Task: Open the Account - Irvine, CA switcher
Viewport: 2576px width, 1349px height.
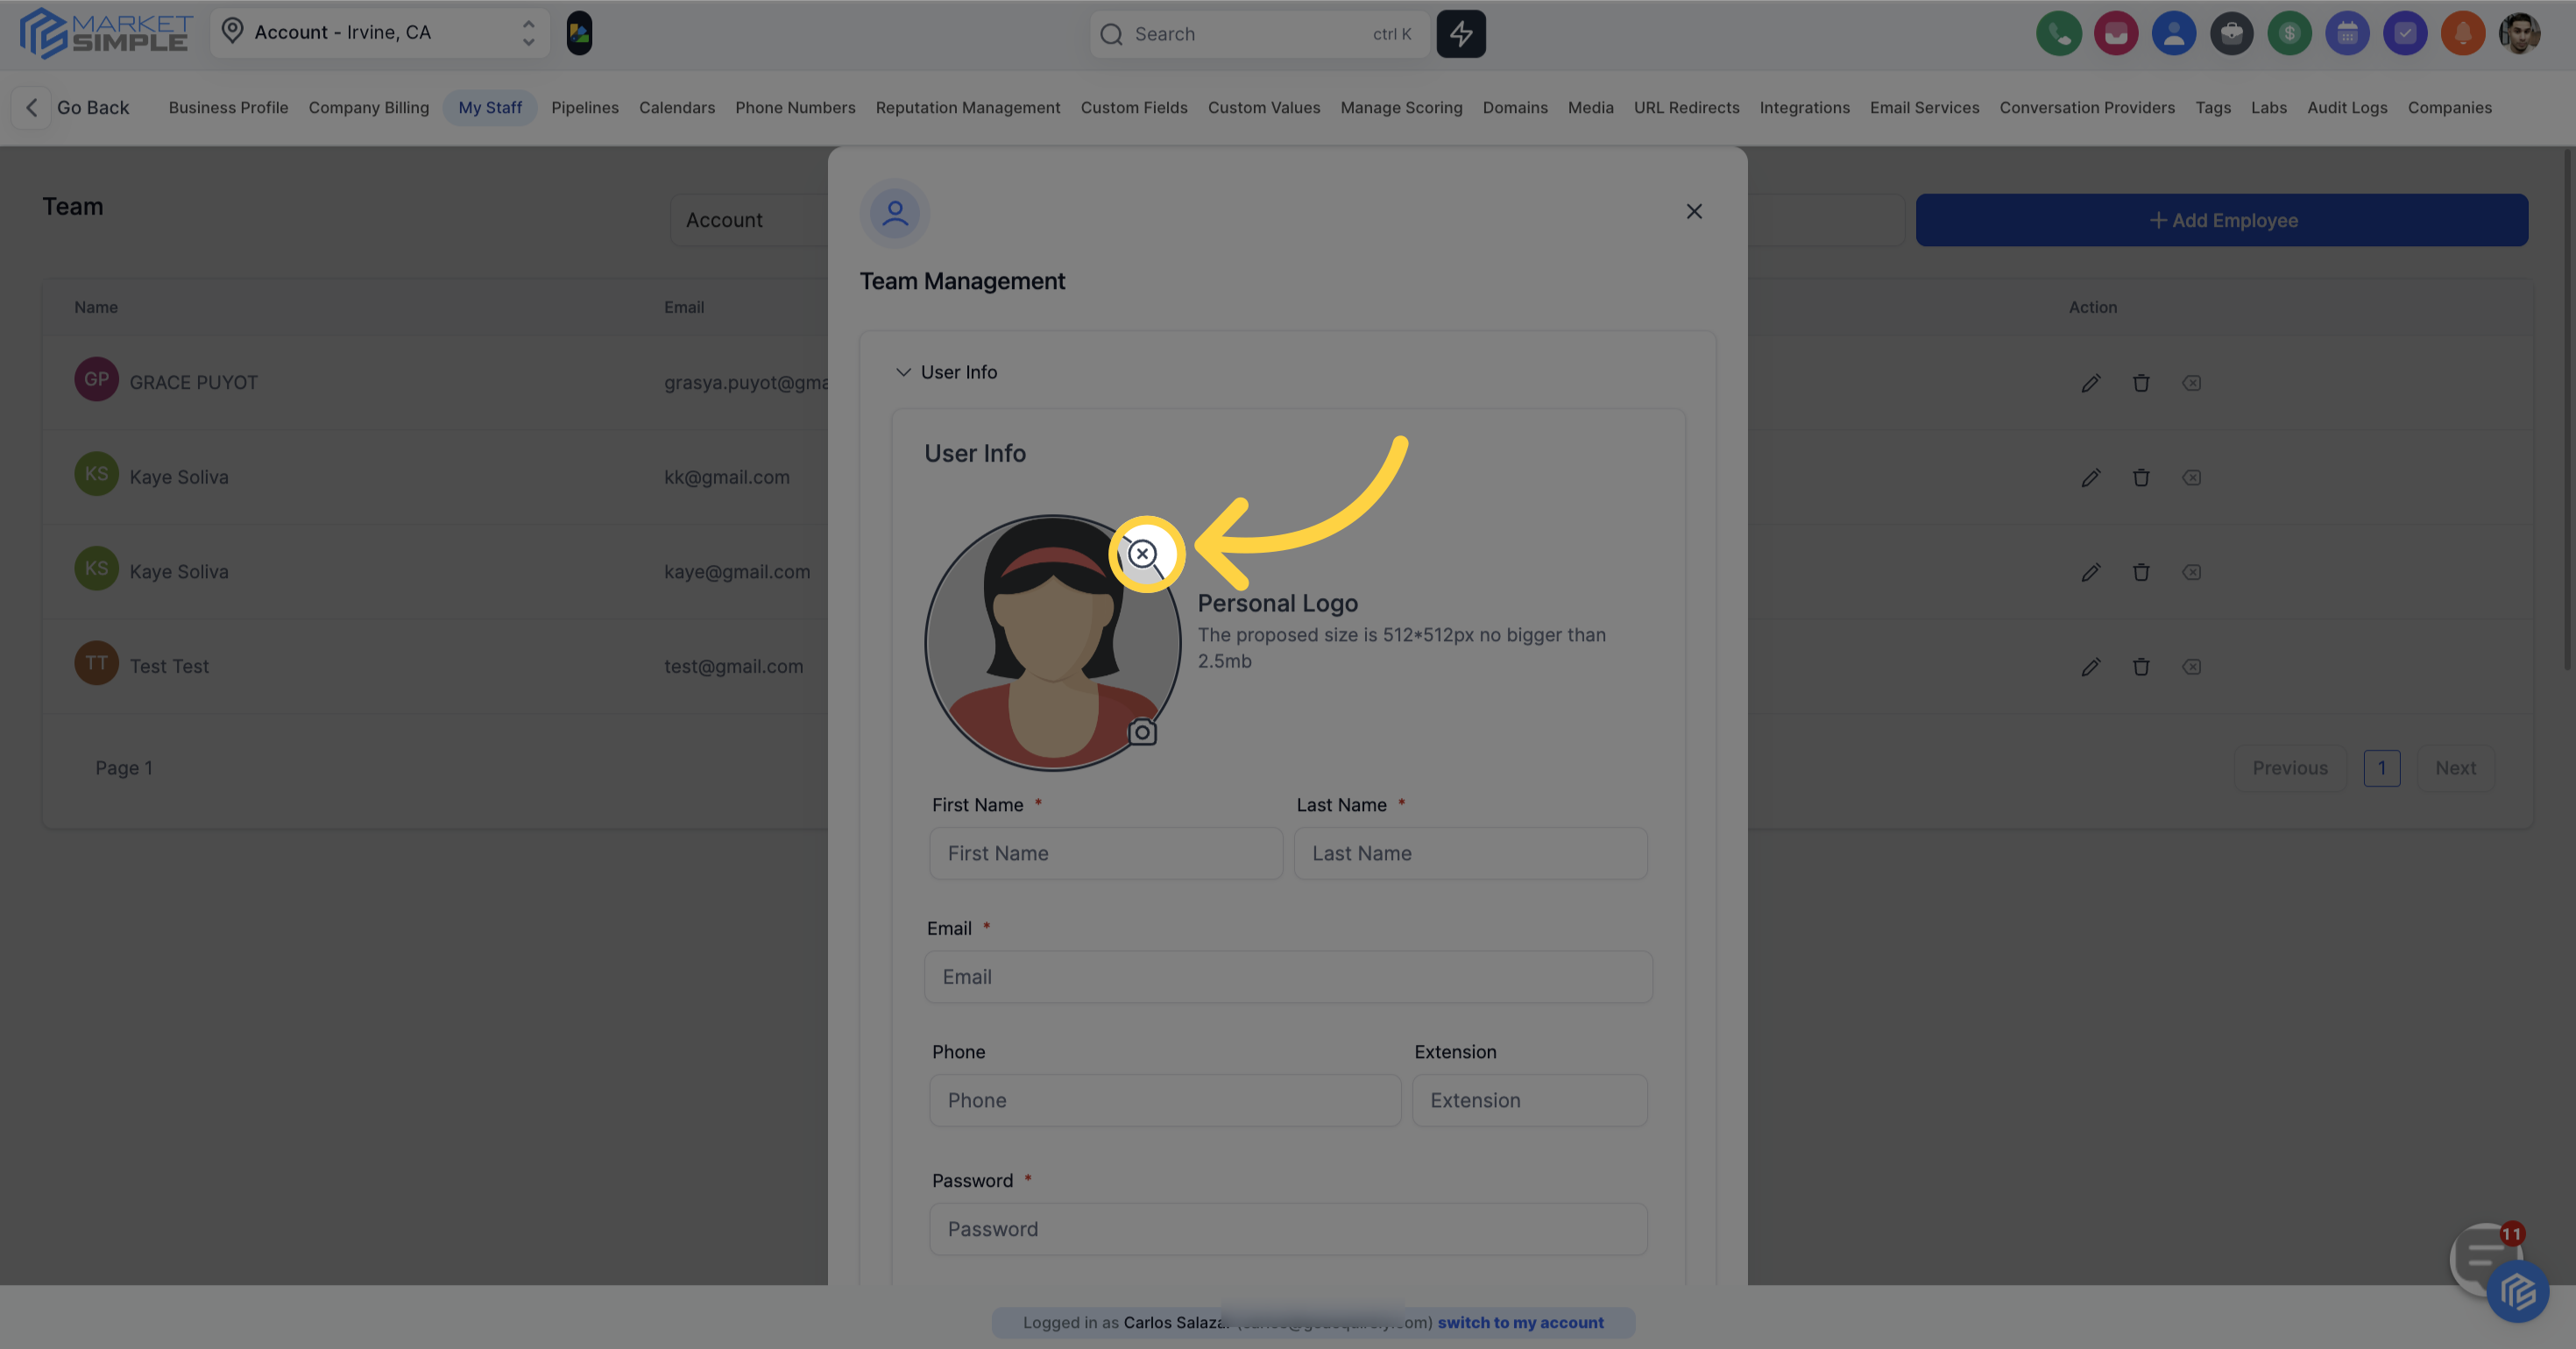Action: click(x=379, y=33)
